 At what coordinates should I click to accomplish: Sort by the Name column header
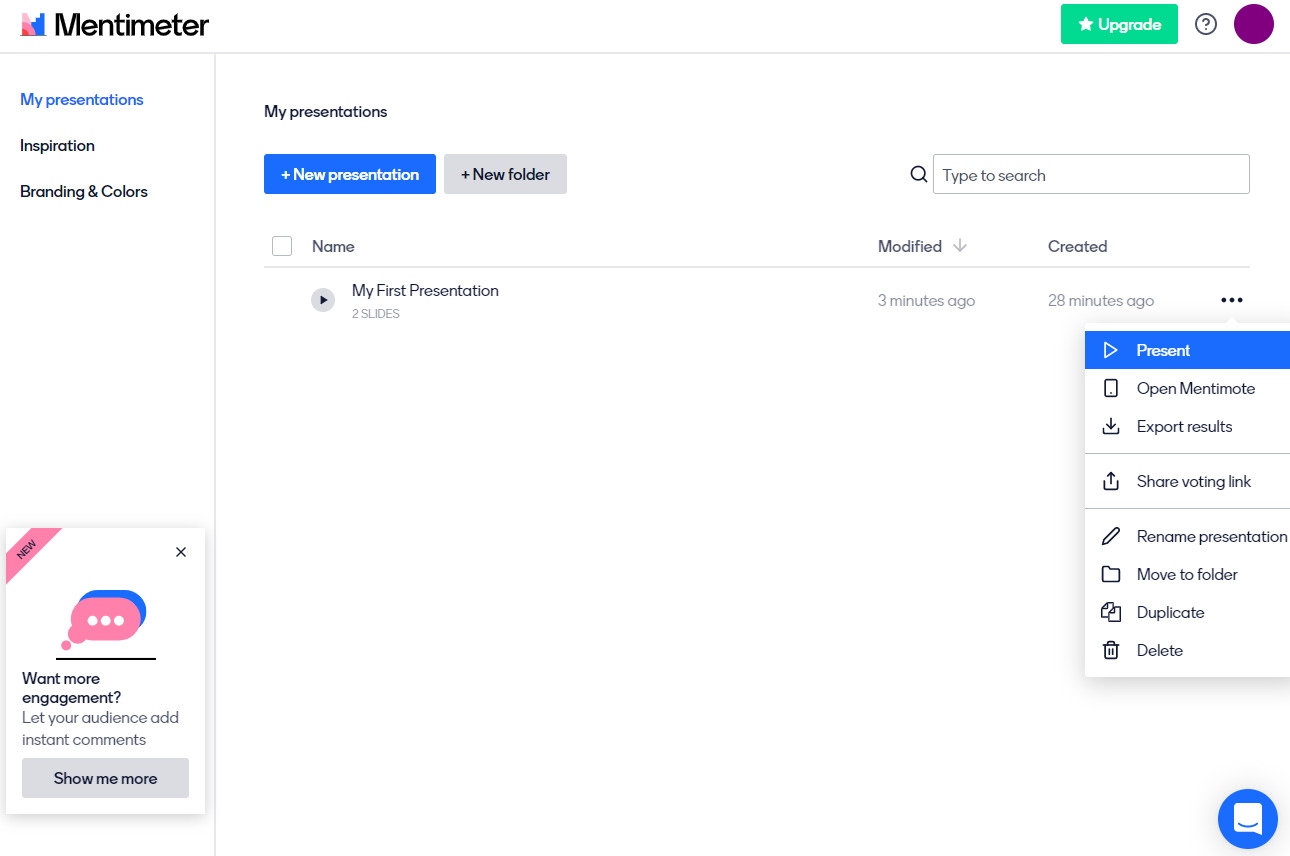pyautogui.click(x=333, y=246)
